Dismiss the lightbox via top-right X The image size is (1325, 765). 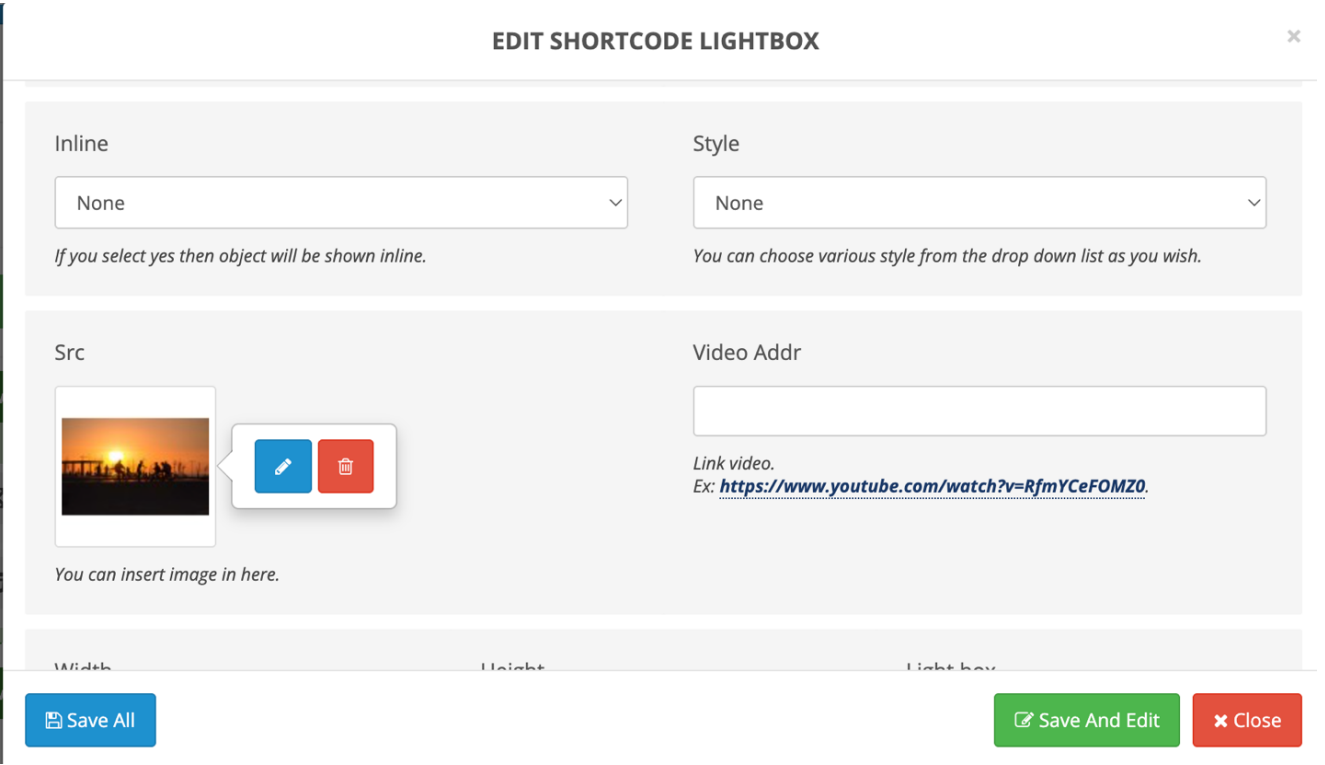tap(1293, 37)
